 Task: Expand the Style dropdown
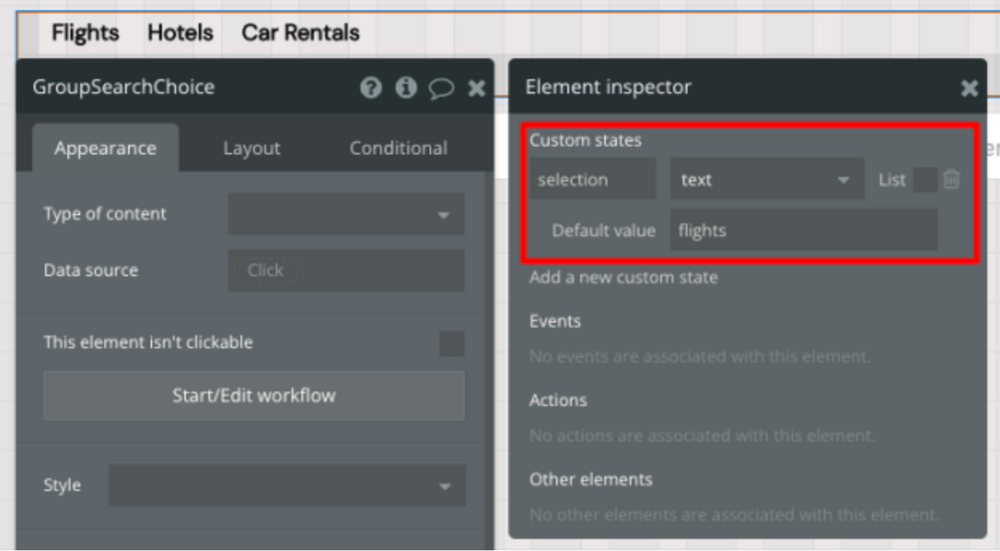286,486
